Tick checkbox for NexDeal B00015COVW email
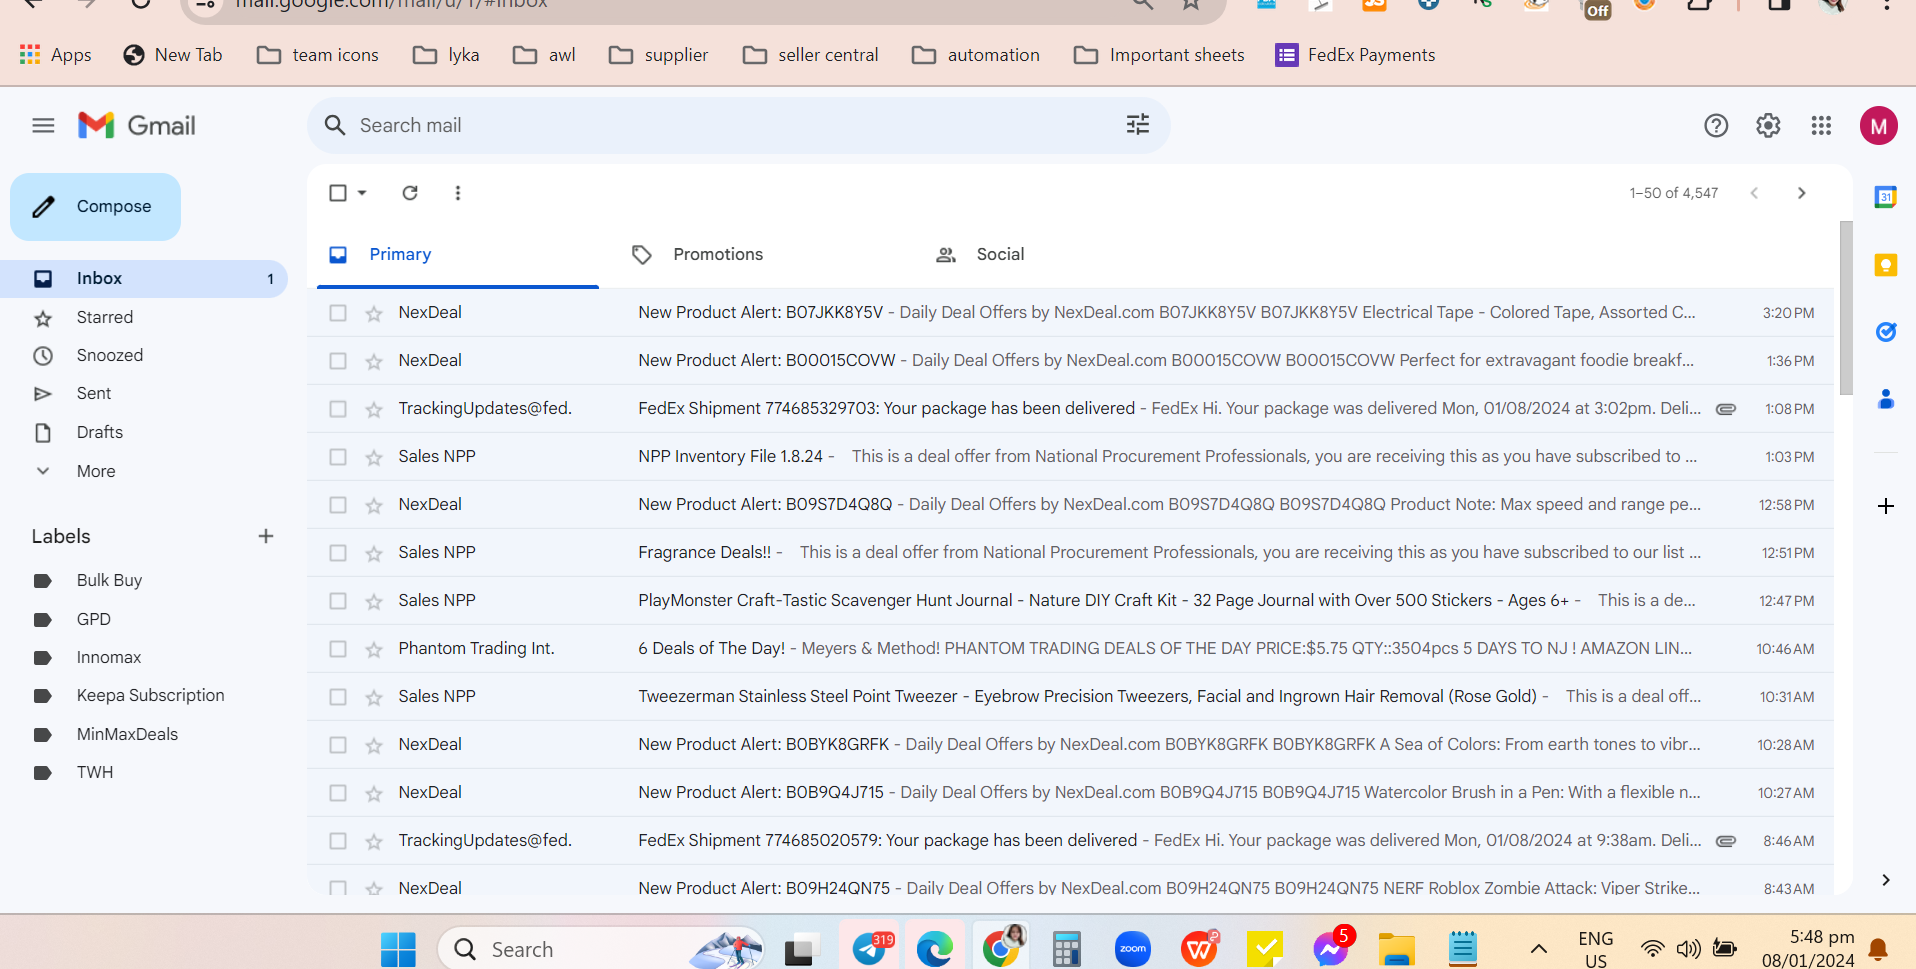 [338, 361]
